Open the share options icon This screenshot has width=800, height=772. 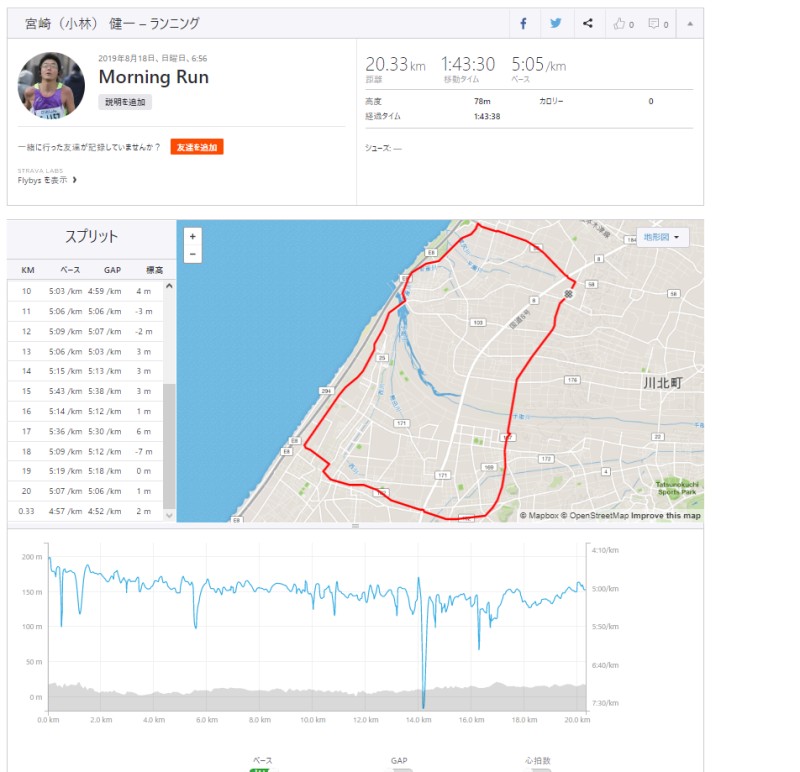[588, 24]
